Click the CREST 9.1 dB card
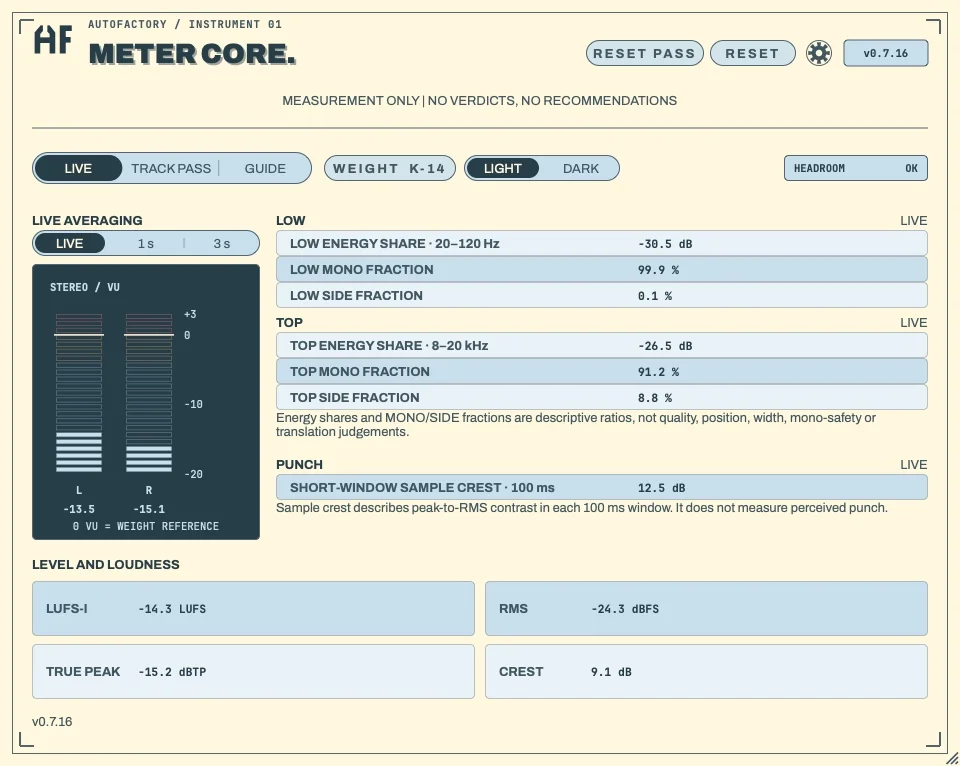960x766 pixels. point(706,671)
